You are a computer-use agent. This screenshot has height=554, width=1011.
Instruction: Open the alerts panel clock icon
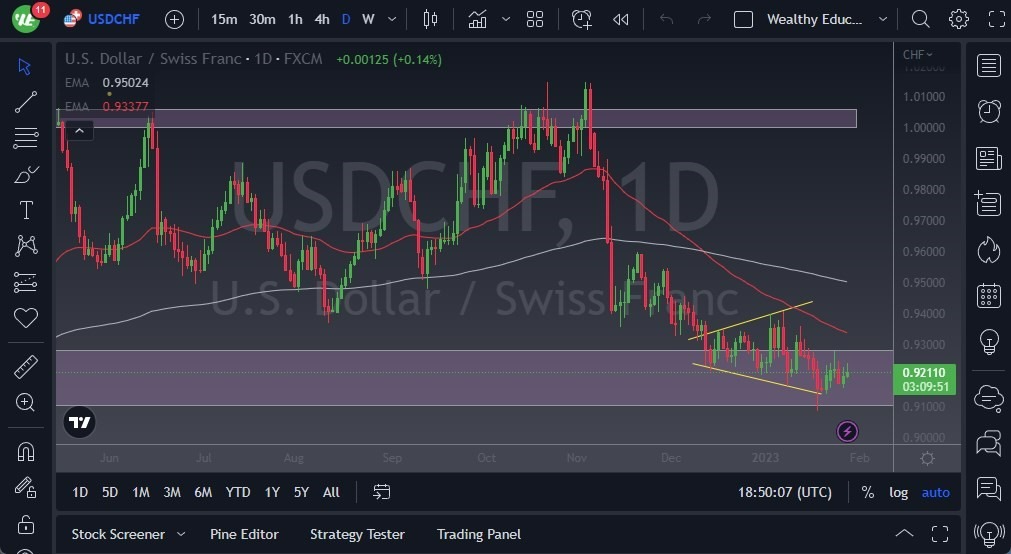988,111
